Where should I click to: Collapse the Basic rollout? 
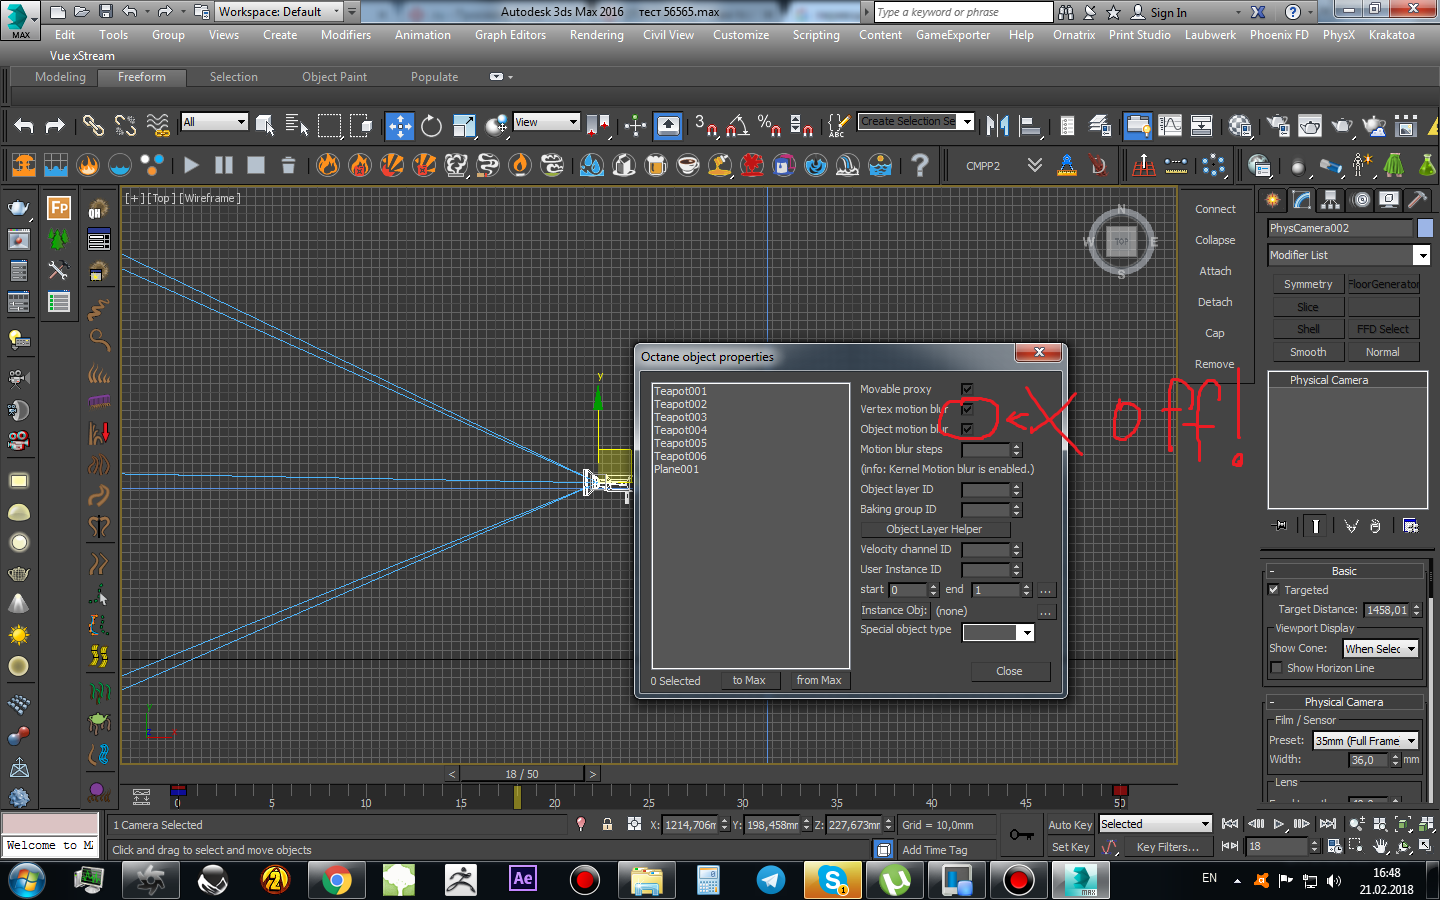click(x=1344, y=571)
